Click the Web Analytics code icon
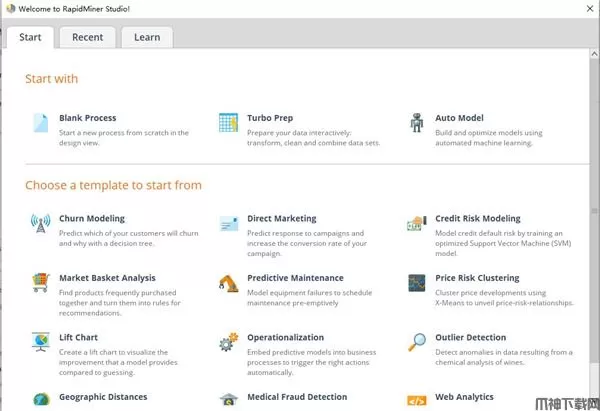The image size is (600, 411). [x=416, y=400]
